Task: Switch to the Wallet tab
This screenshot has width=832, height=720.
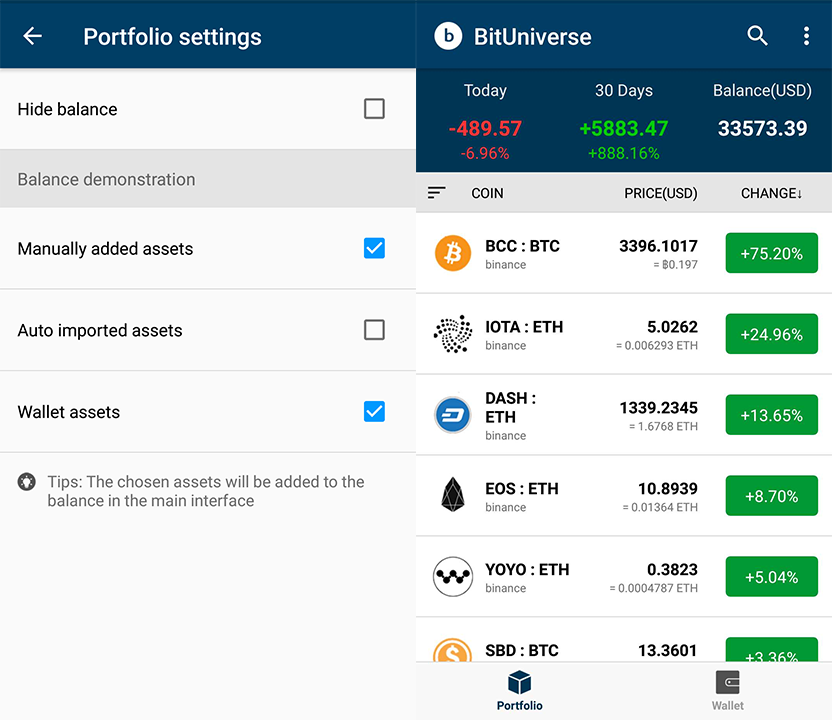Action: [727, 690]
